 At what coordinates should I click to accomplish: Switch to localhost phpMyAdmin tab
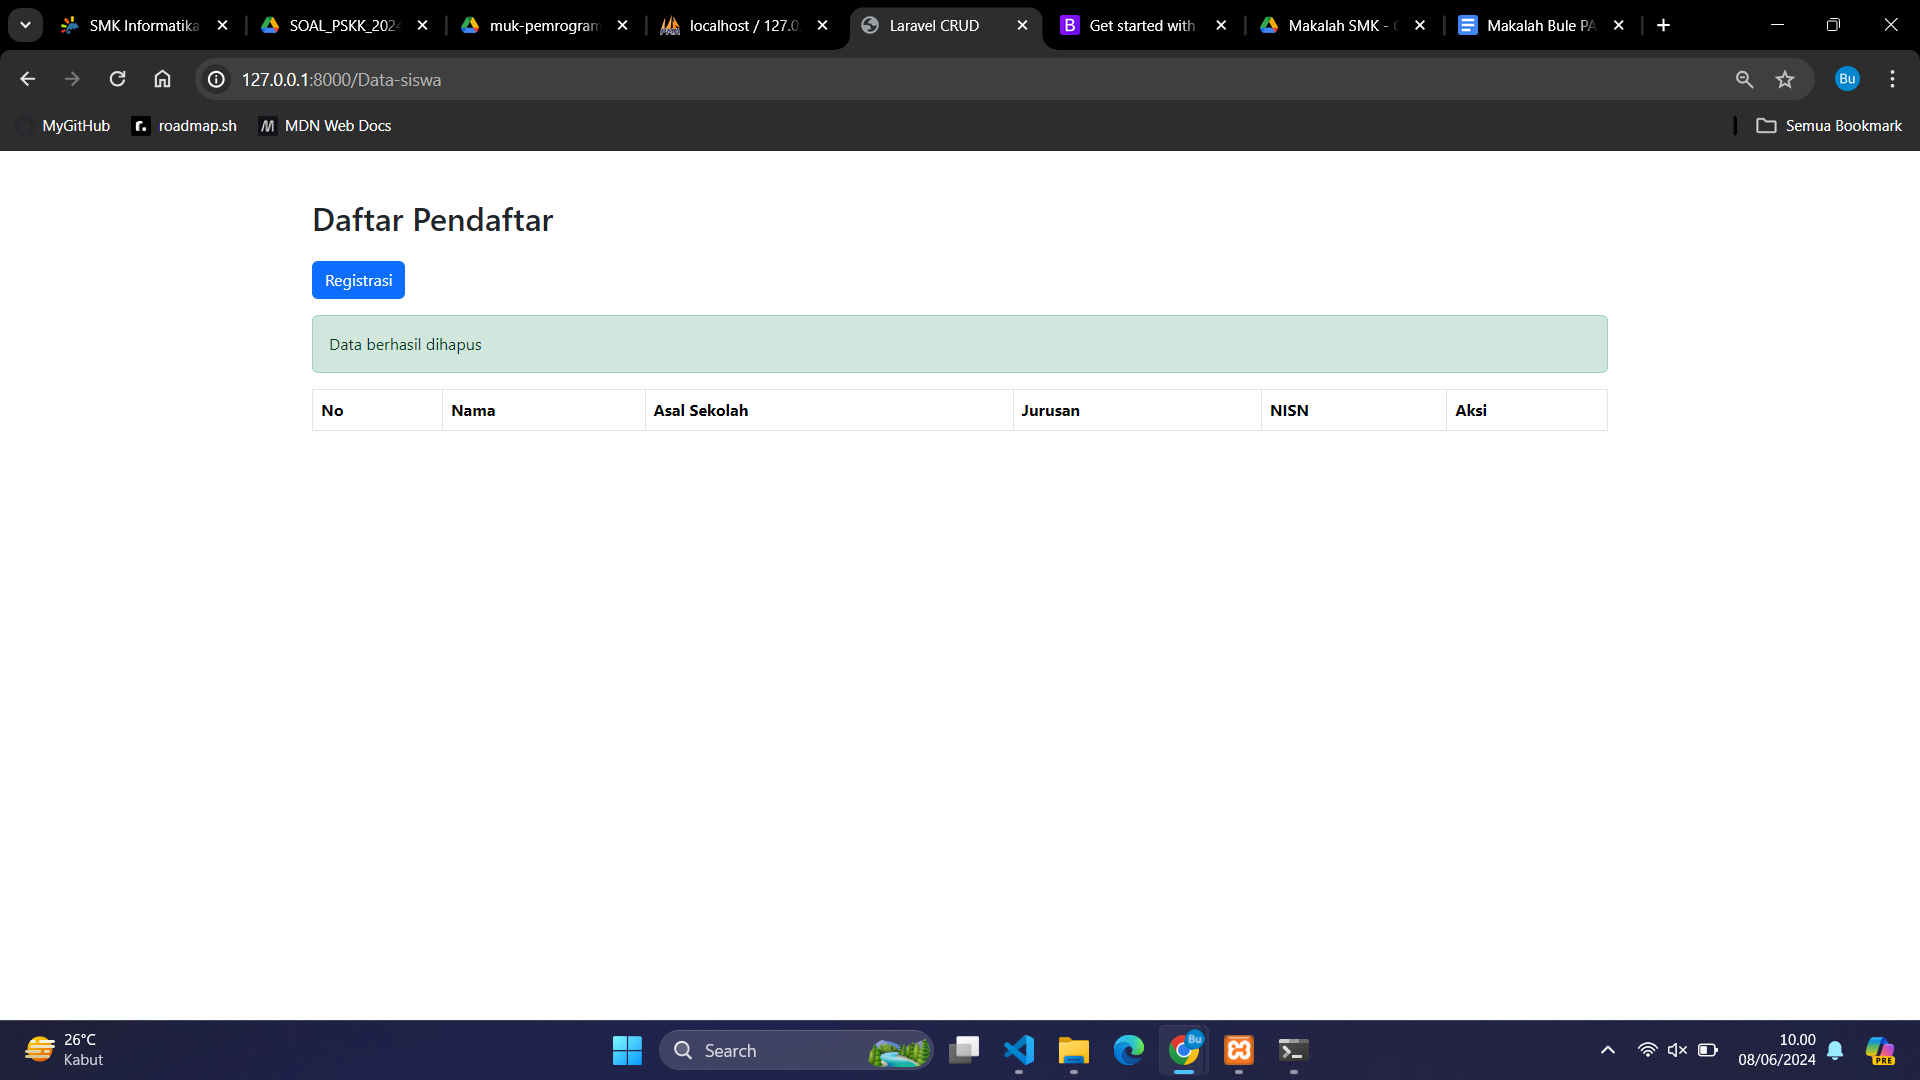pyautogui.click(x=743, y=25)
